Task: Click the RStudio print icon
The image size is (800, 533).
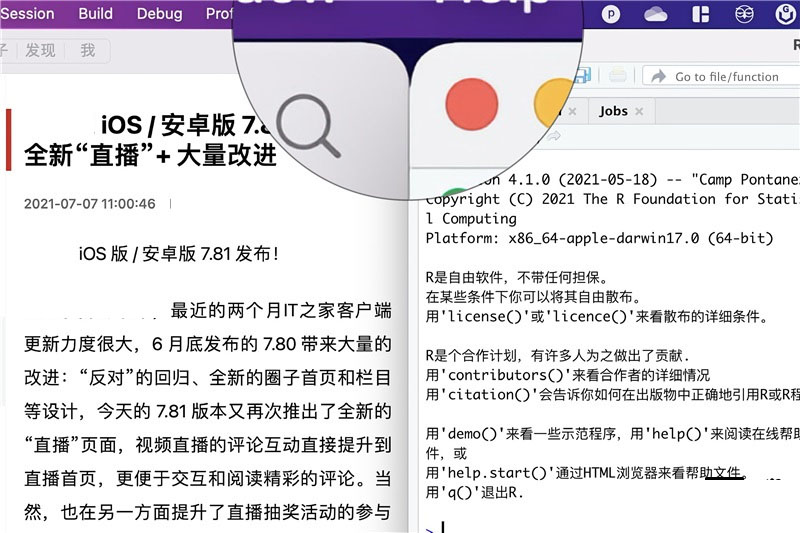Action: [x=617, y=75]
